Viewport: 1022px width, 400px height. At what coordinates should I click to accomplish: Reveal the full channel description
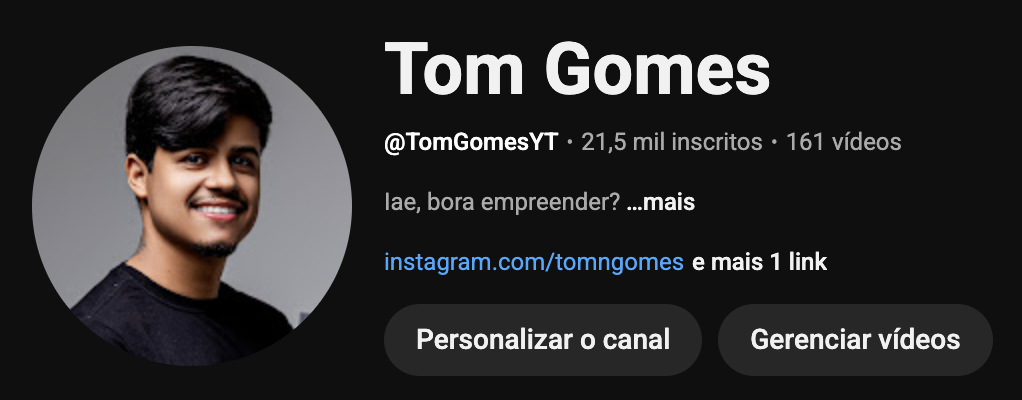[x=660, y=203]
